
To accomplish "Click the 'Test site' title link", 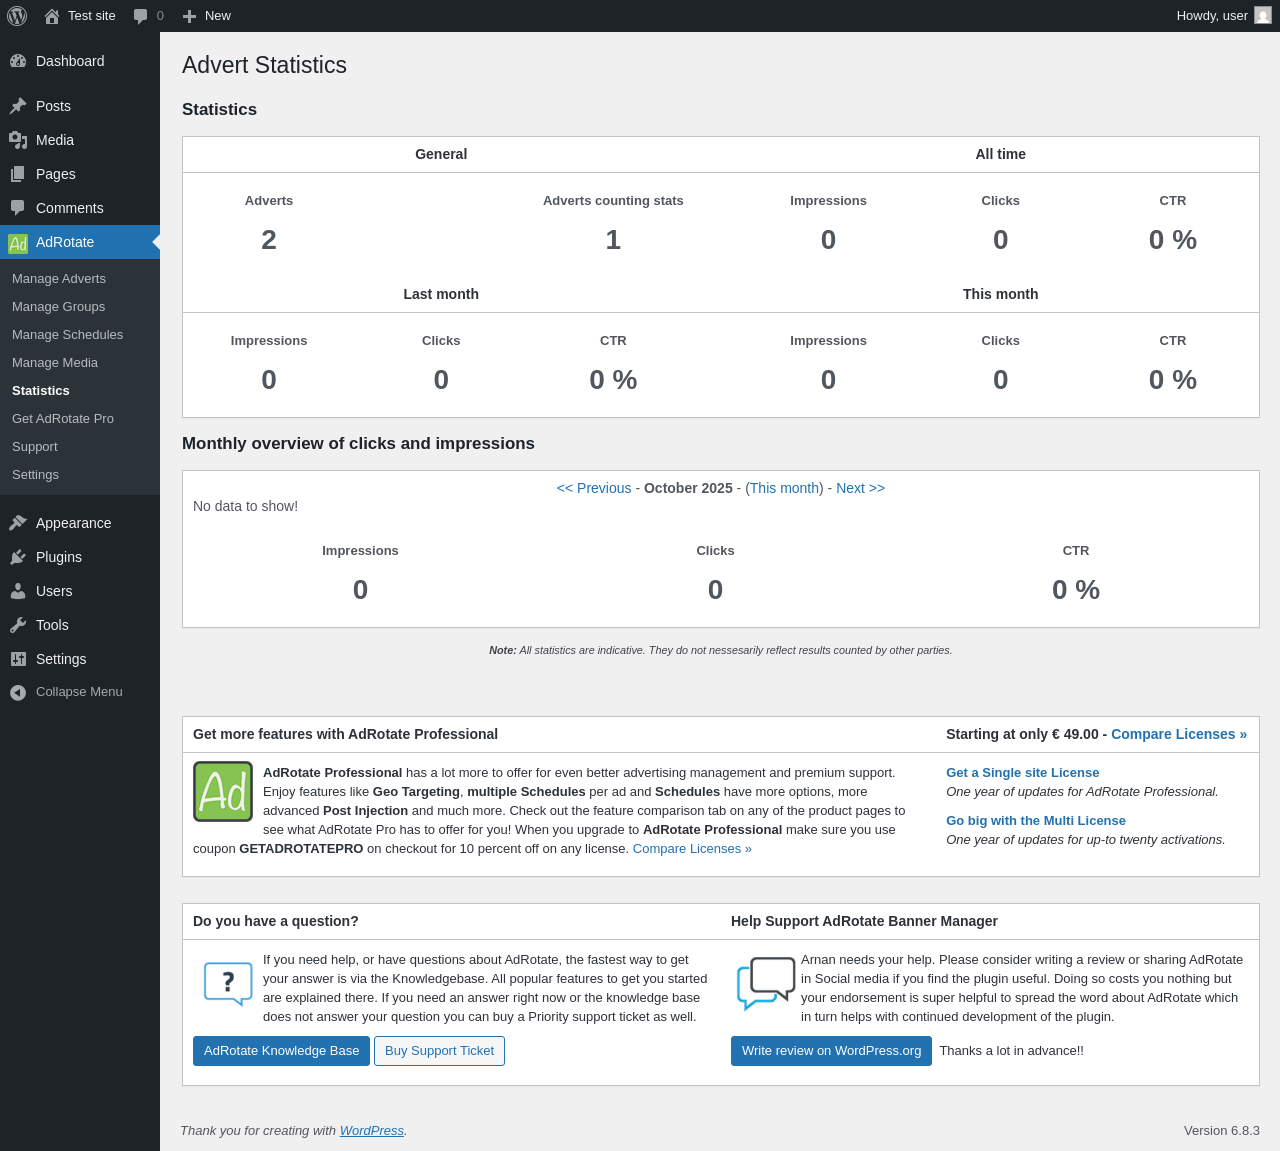I will click(x=92, y=16).
